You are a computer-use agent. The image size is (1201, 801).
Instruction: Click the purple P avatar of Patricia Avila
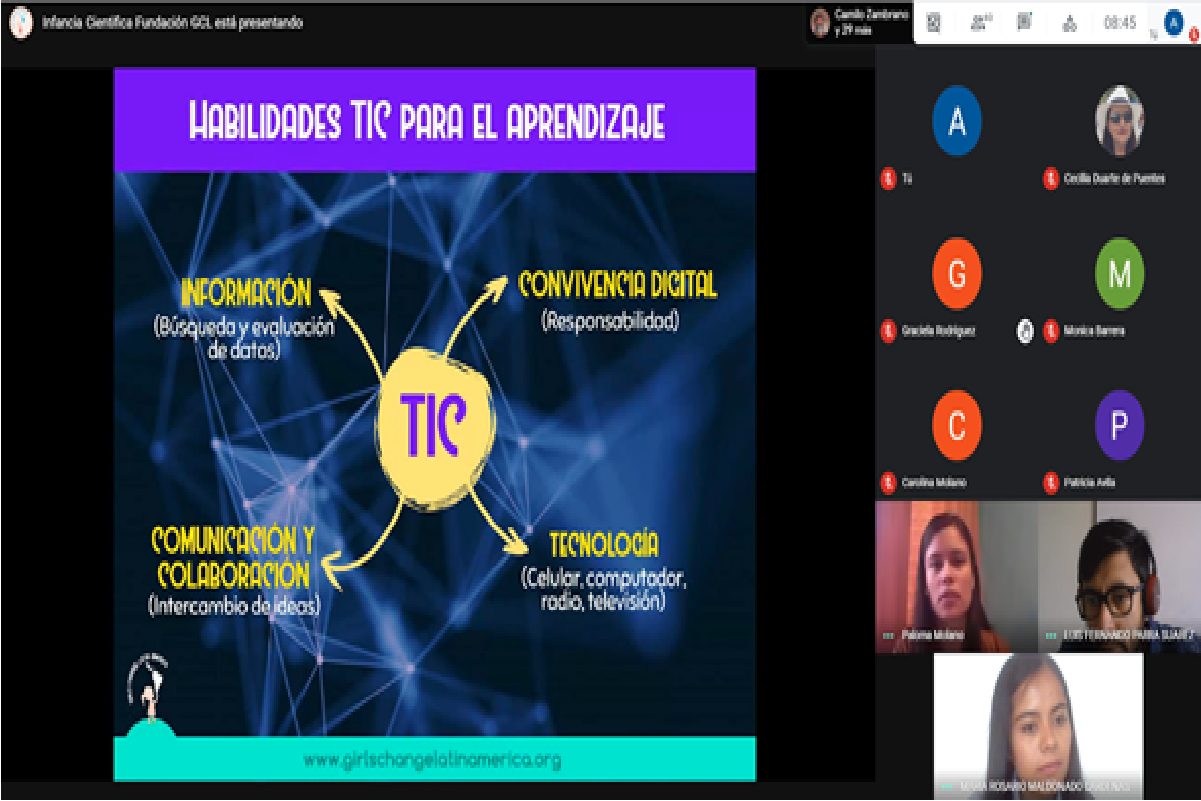(1119, 425)
